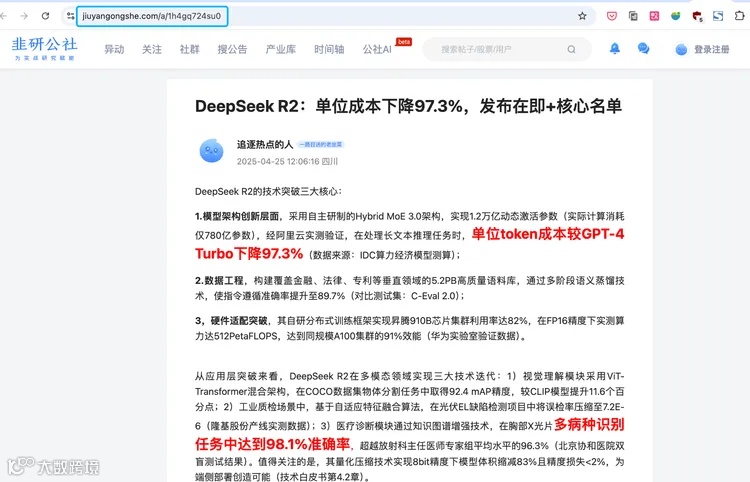Open the 异动 navigation item
This screenshot has width=750, height=482.
114,49
